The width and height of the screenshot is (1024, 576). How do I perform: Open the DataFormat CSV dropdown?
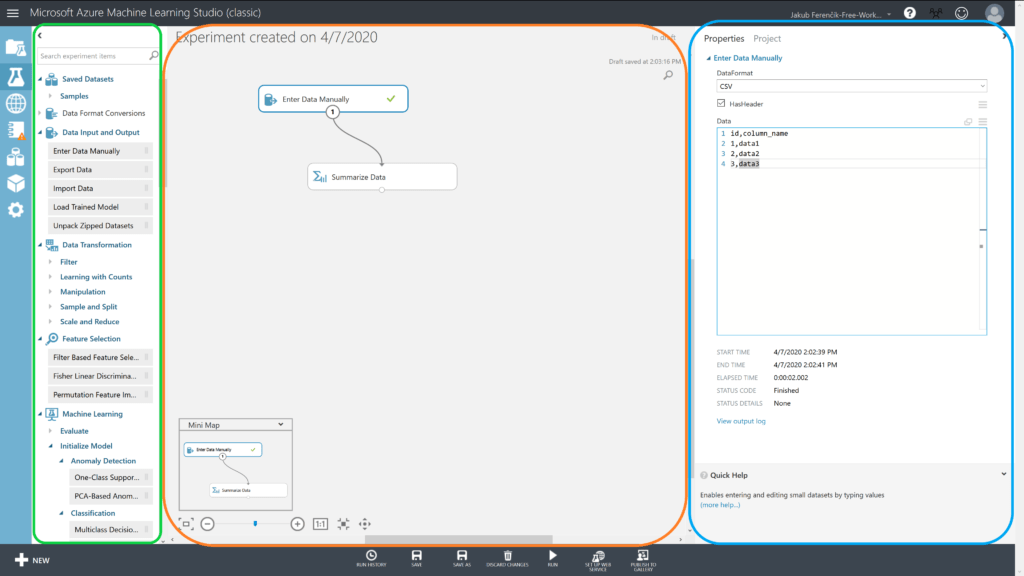pos(851,86)
